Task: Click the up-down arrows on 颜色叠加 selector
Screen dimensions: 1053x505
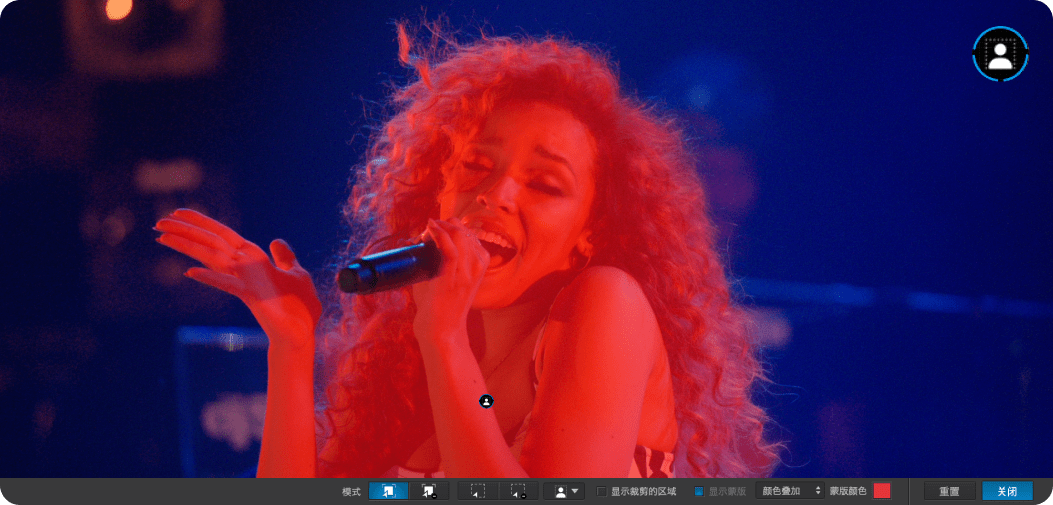Action: click(818, 491)
